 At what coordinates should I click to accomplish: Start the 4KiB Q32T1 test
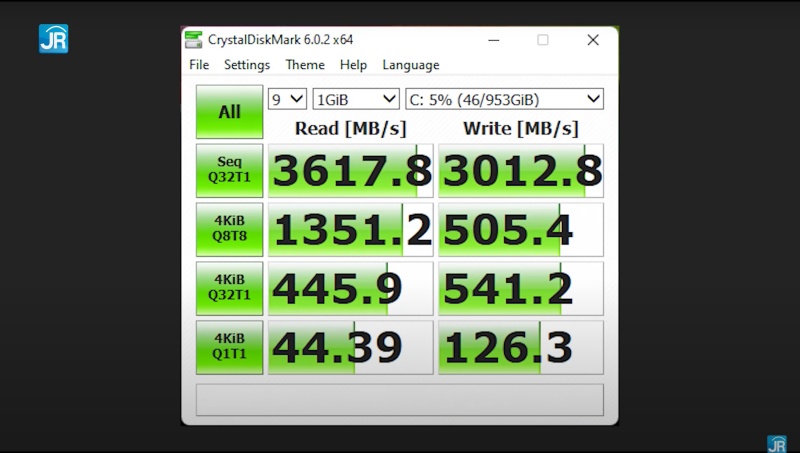click(x=230, y=288)
